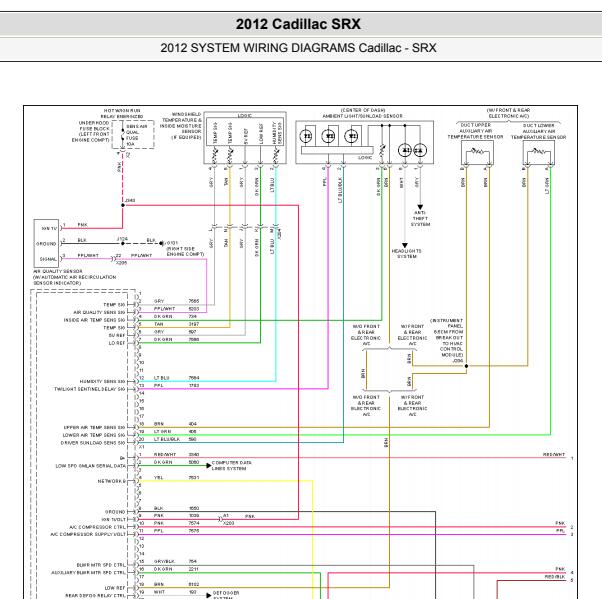
Task: Click the '2012 Cadillac SRX' title
Action: coord(298,24)
